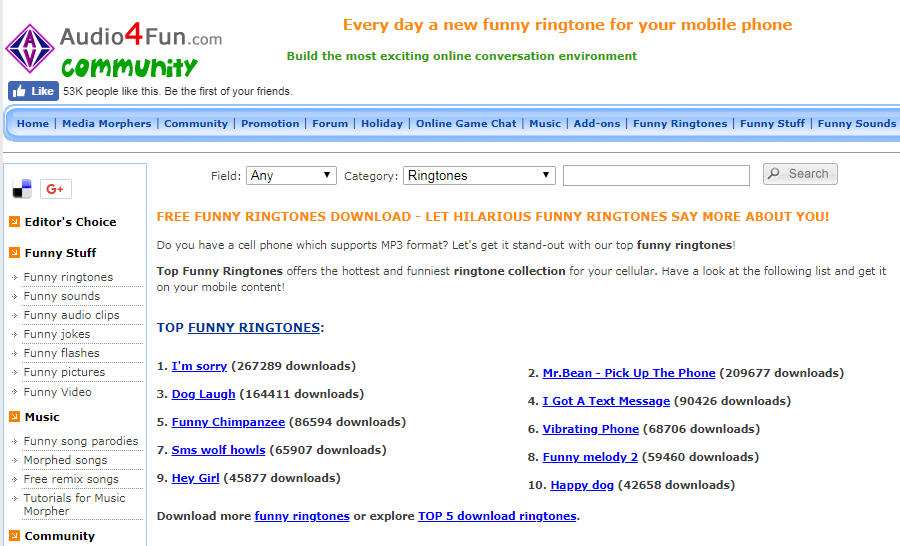The width and height of the screenshot is (900, 546).
Task: Click the Funny Stuff arrow icon
Action: click(x=14, y=253)
